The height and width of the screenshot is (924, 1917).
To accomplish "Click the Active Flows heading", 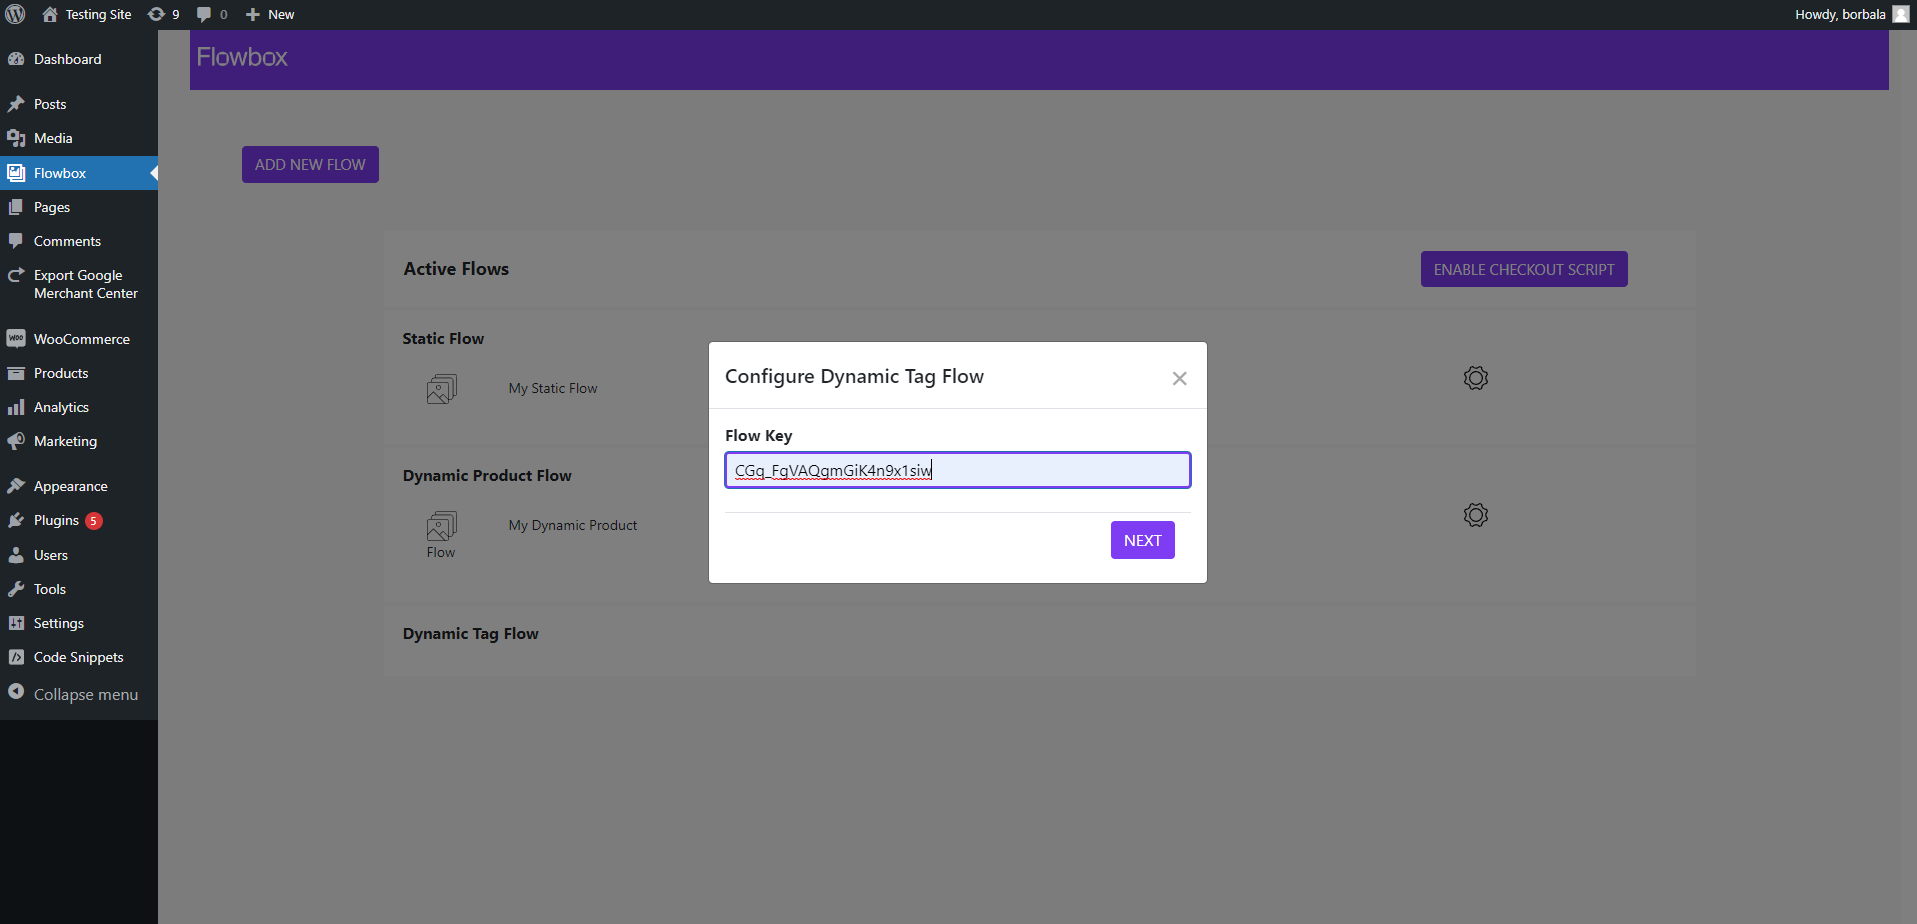I will click(x=456, y=269).
